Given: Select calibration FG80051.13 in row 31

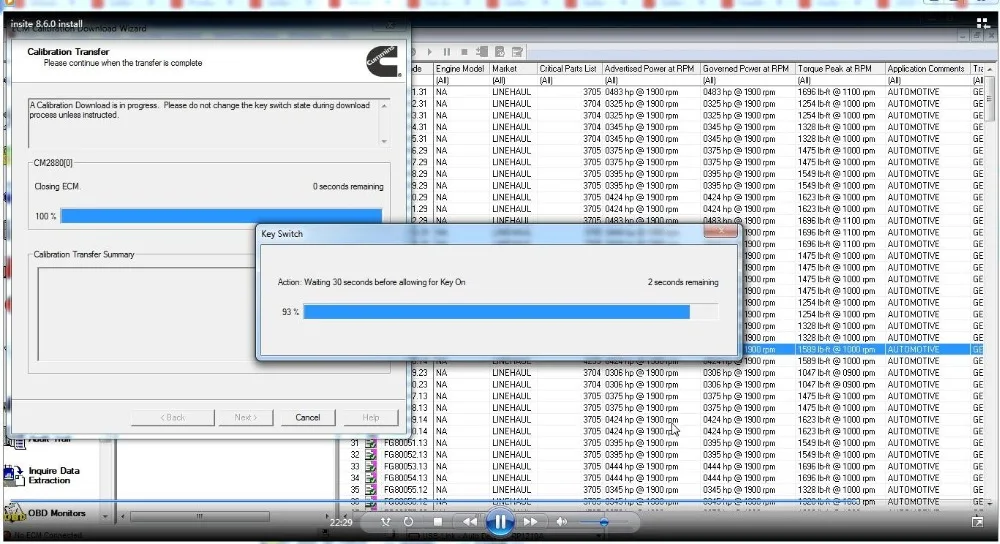Looking at the screenshot, I should 406,443.
